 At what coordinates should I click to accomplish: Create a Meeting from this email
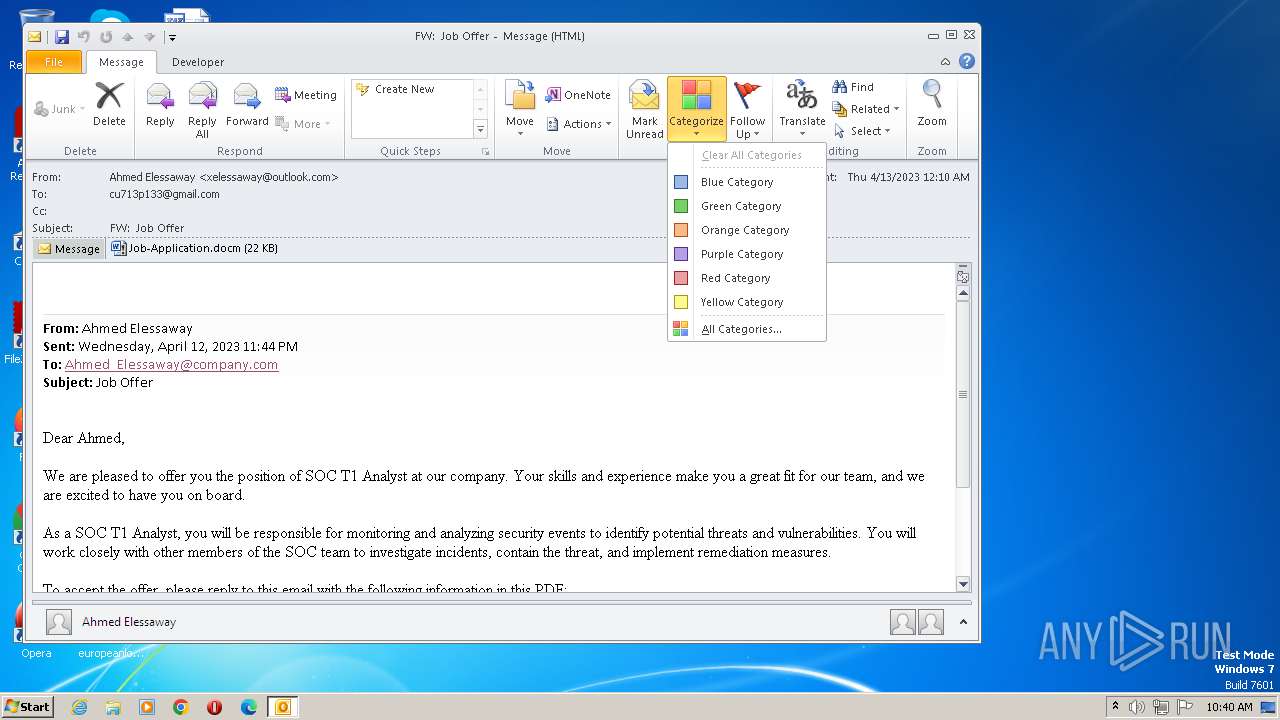(306, 95)
